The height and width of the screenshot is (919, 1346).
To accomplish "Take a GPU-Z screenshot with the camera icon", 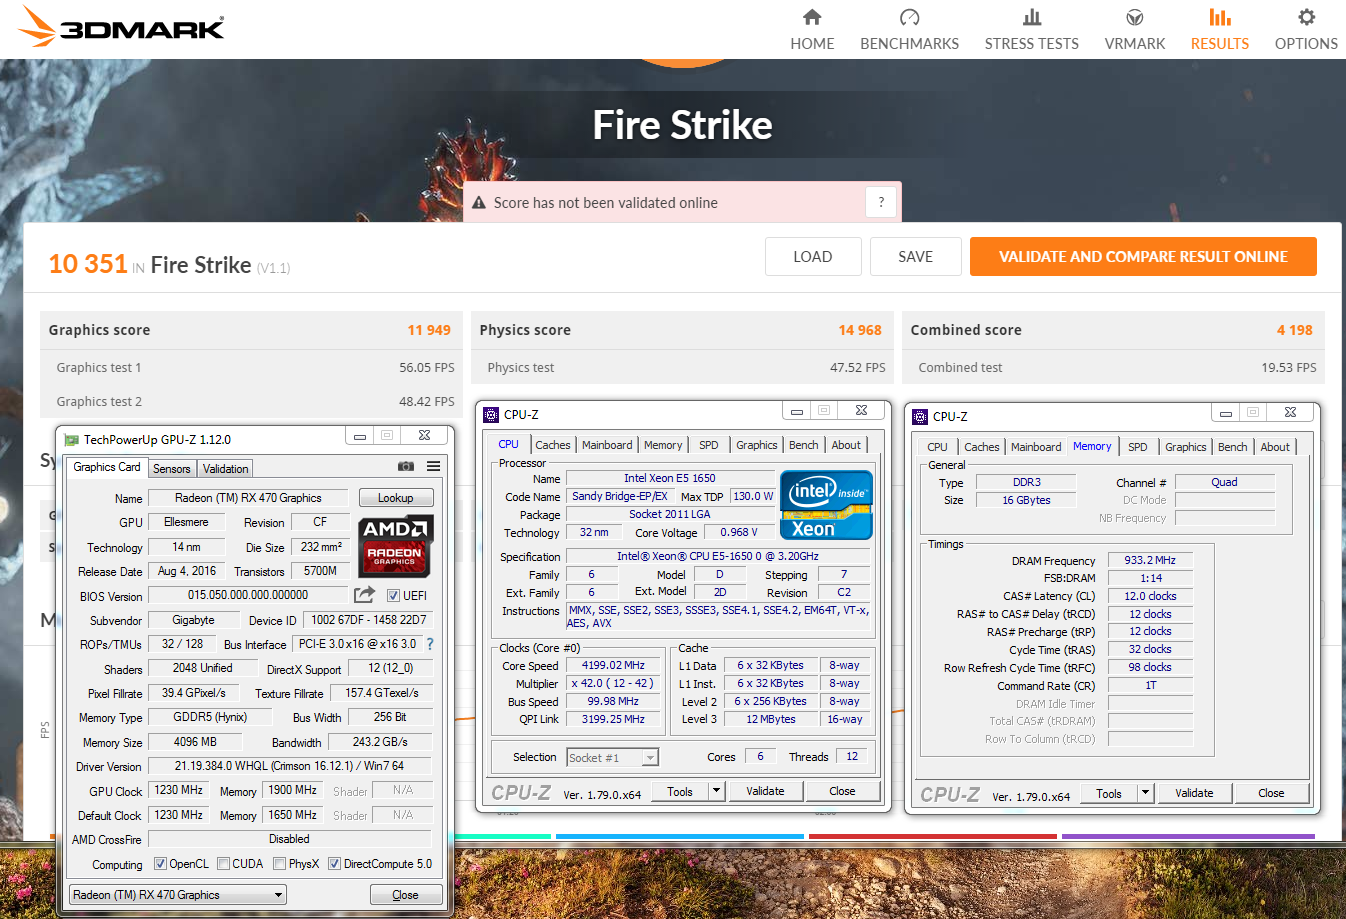I will (x=406, y=467).
